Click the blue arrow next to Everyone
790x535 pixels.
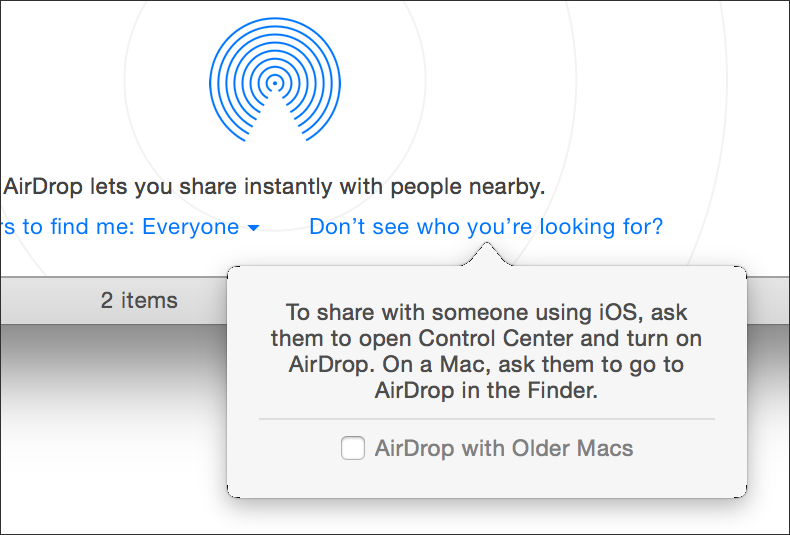[x=253, y=228]
